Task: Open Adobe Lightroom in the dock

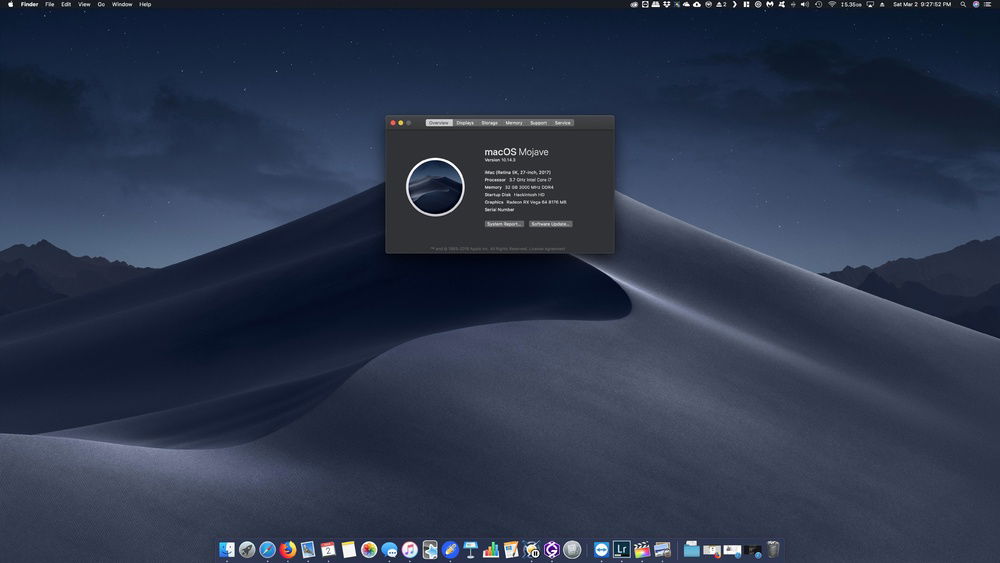Action: [x=621, y=549]
